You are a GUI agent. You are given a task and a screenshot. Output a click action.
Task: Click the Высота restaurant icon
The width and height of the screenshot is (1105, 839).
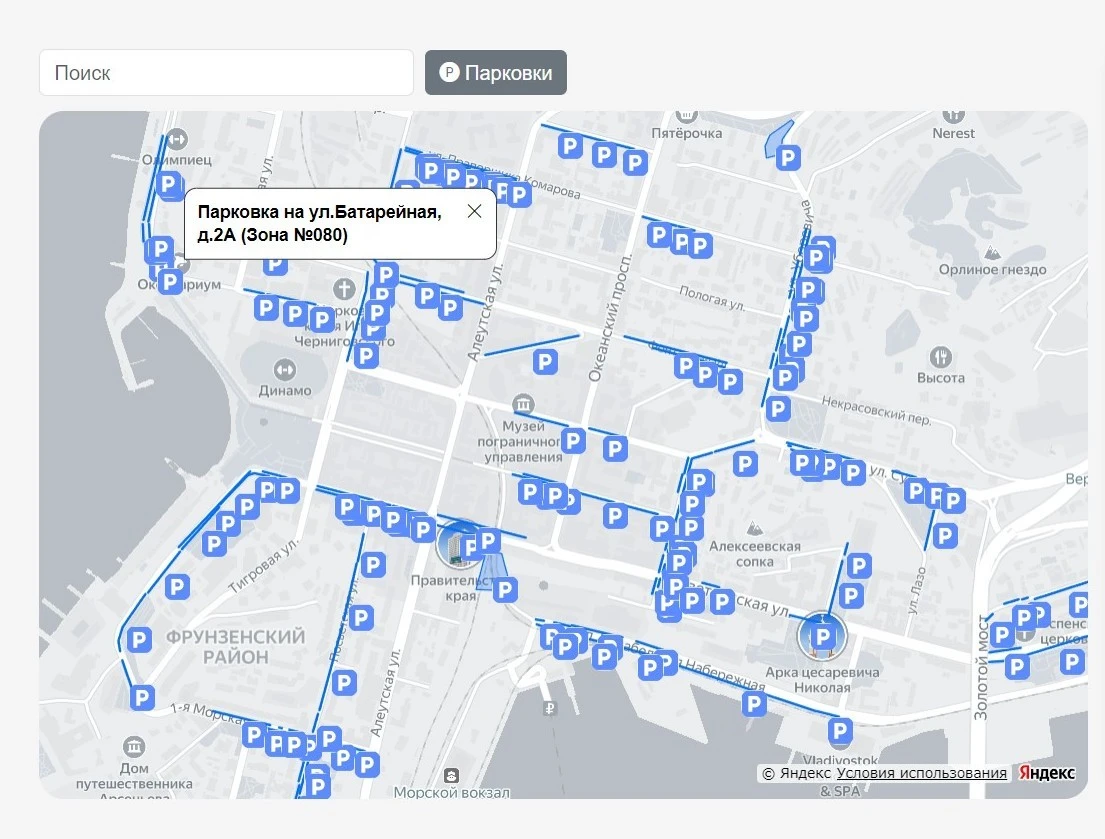tap(940, 357)
